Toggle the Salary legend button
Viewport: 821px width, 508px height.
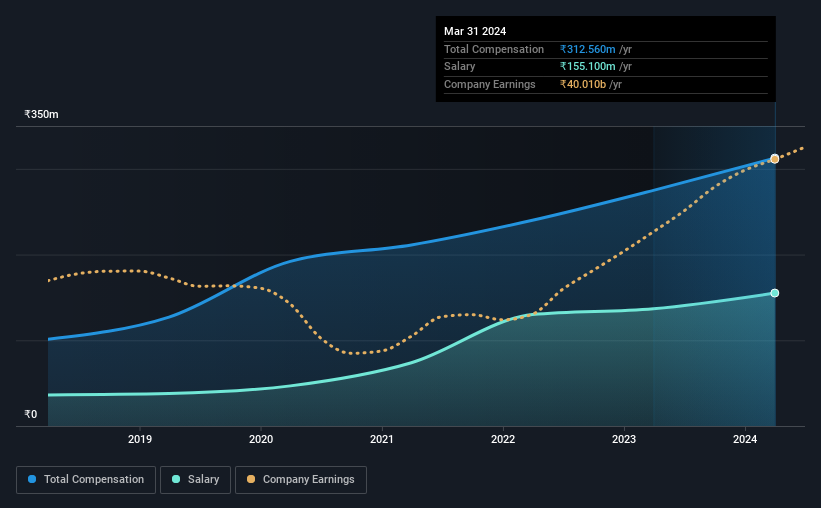point(195,479)
